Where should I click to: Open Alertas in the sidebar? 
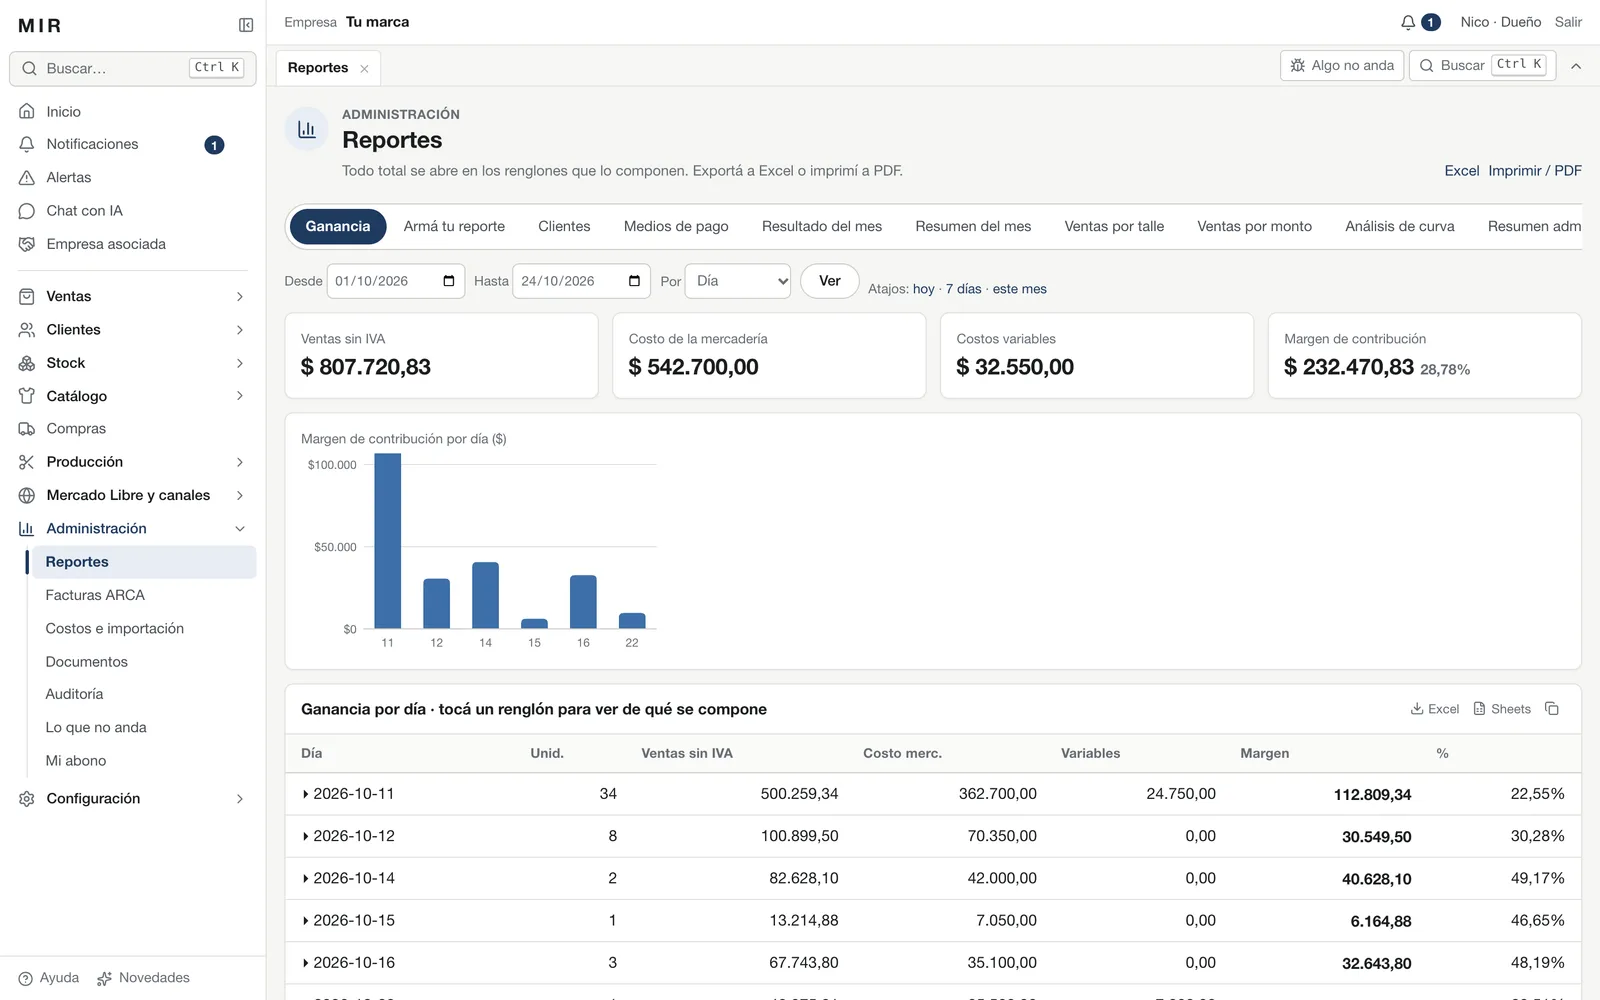click(132, 178)
